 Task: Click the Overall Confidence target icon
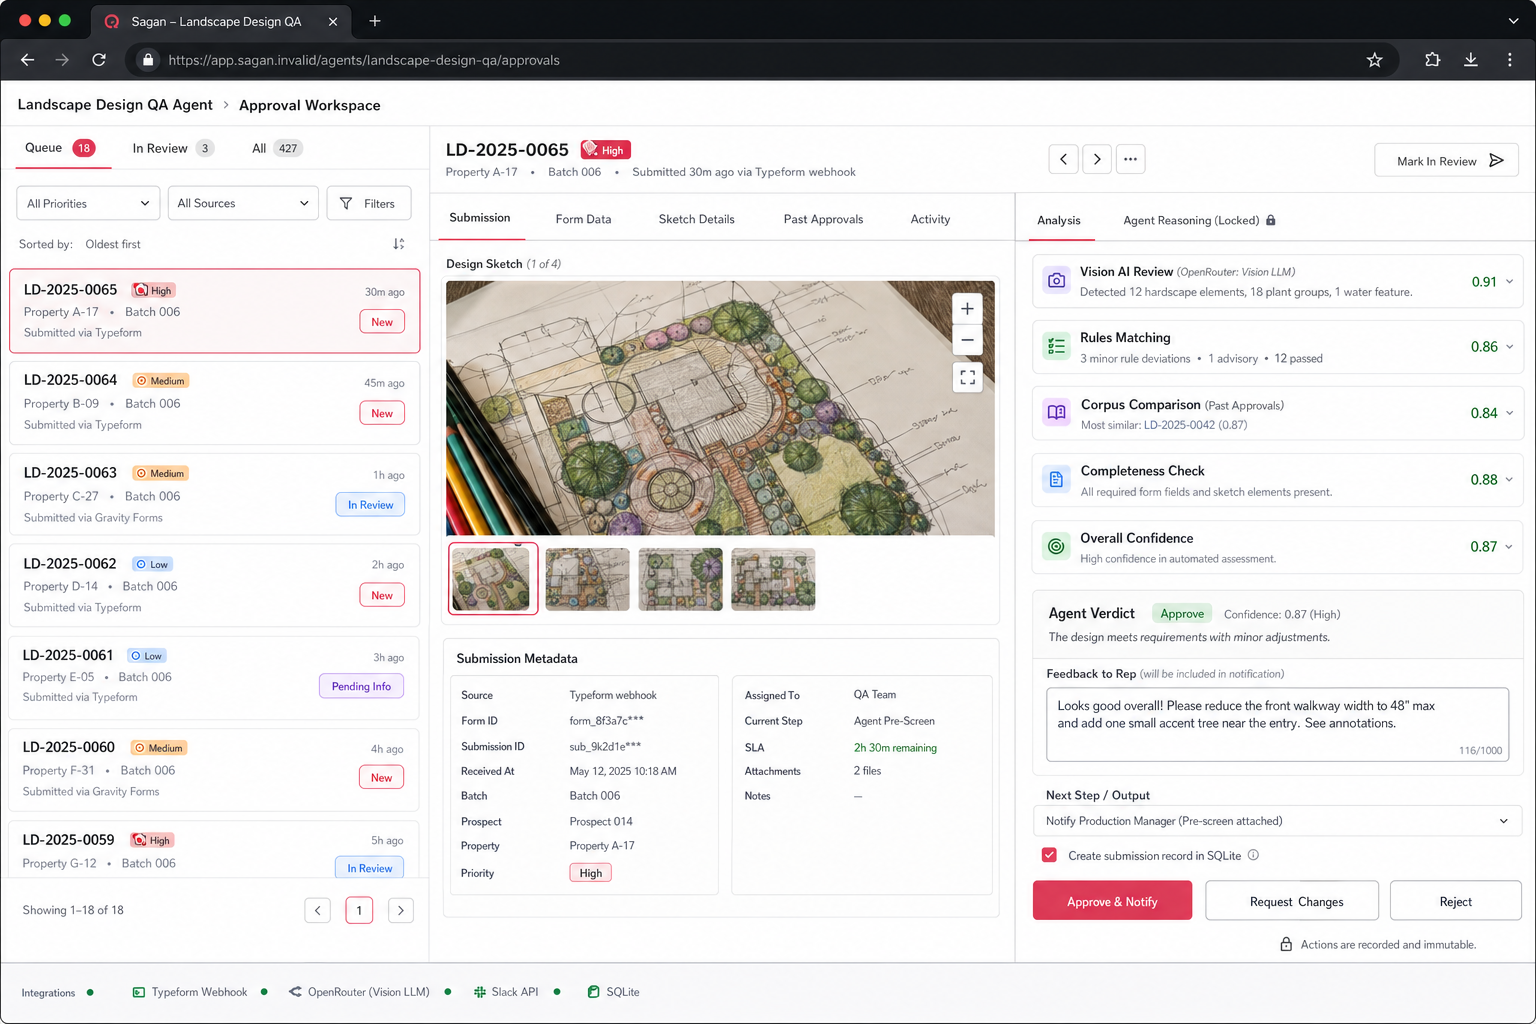tap(1056, 547)
